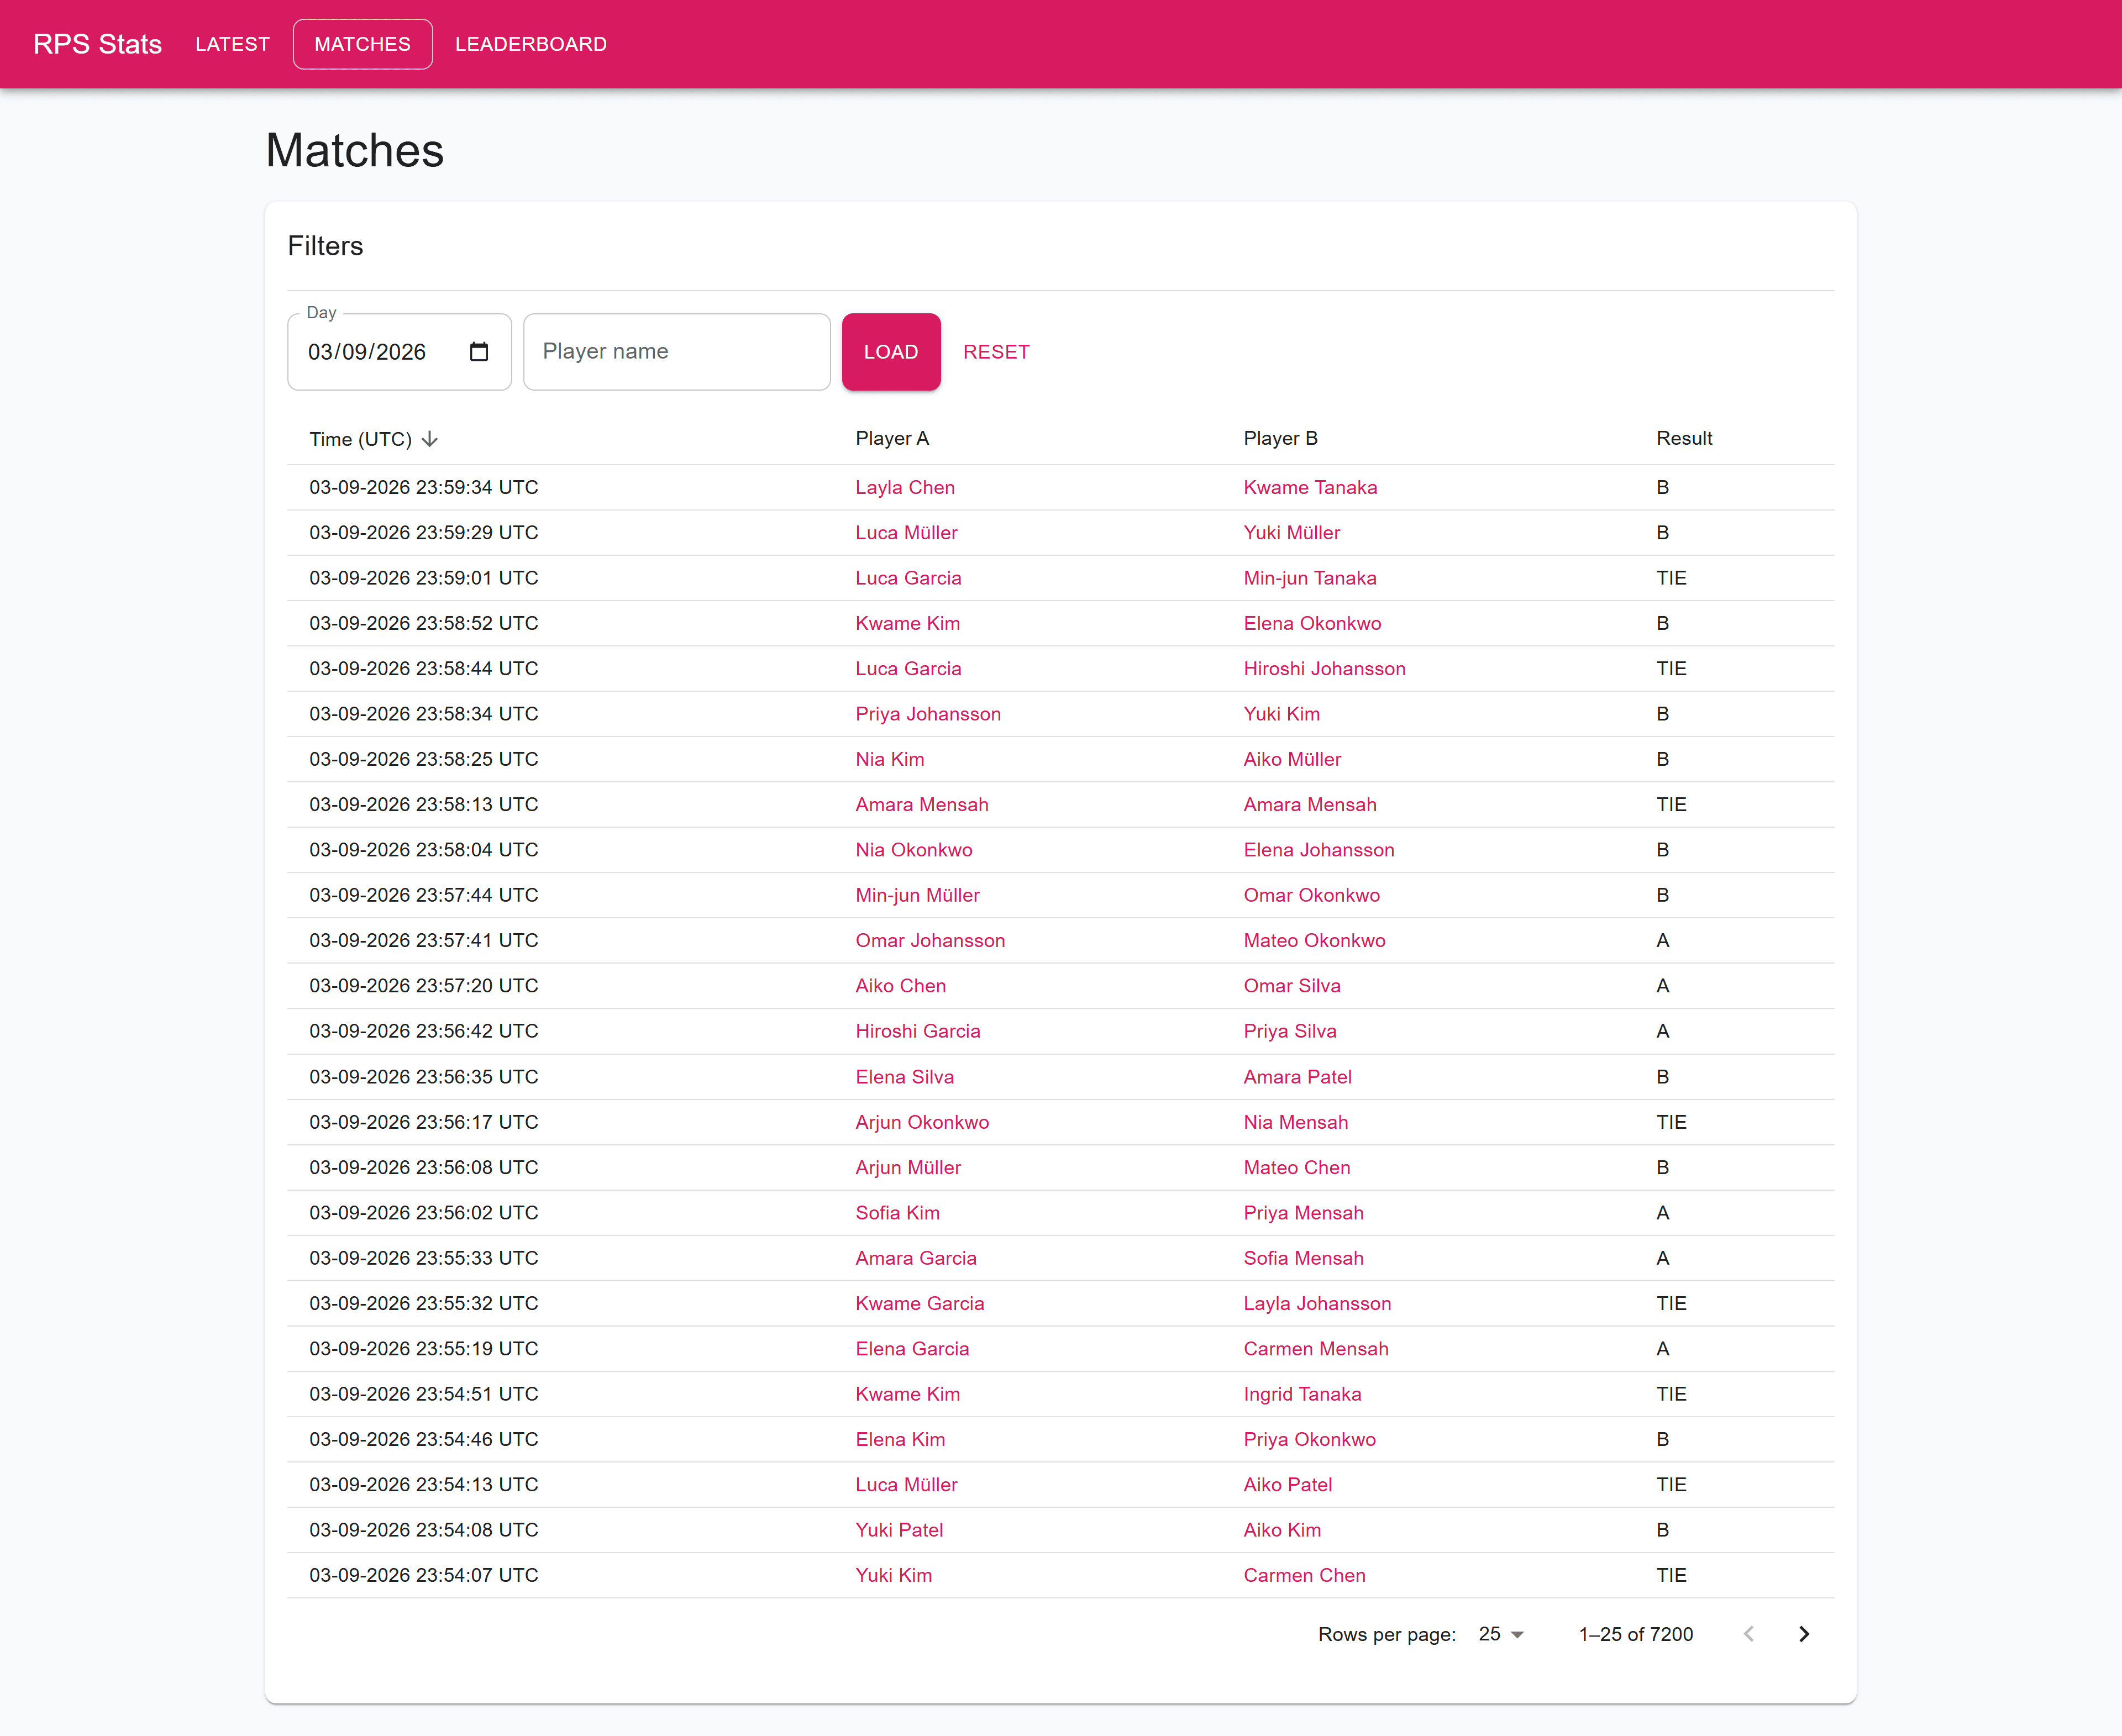Open Aiko Patel player link
The height and width of the screenshot is (1736, 2122).
click(x=1288, y=1485)
